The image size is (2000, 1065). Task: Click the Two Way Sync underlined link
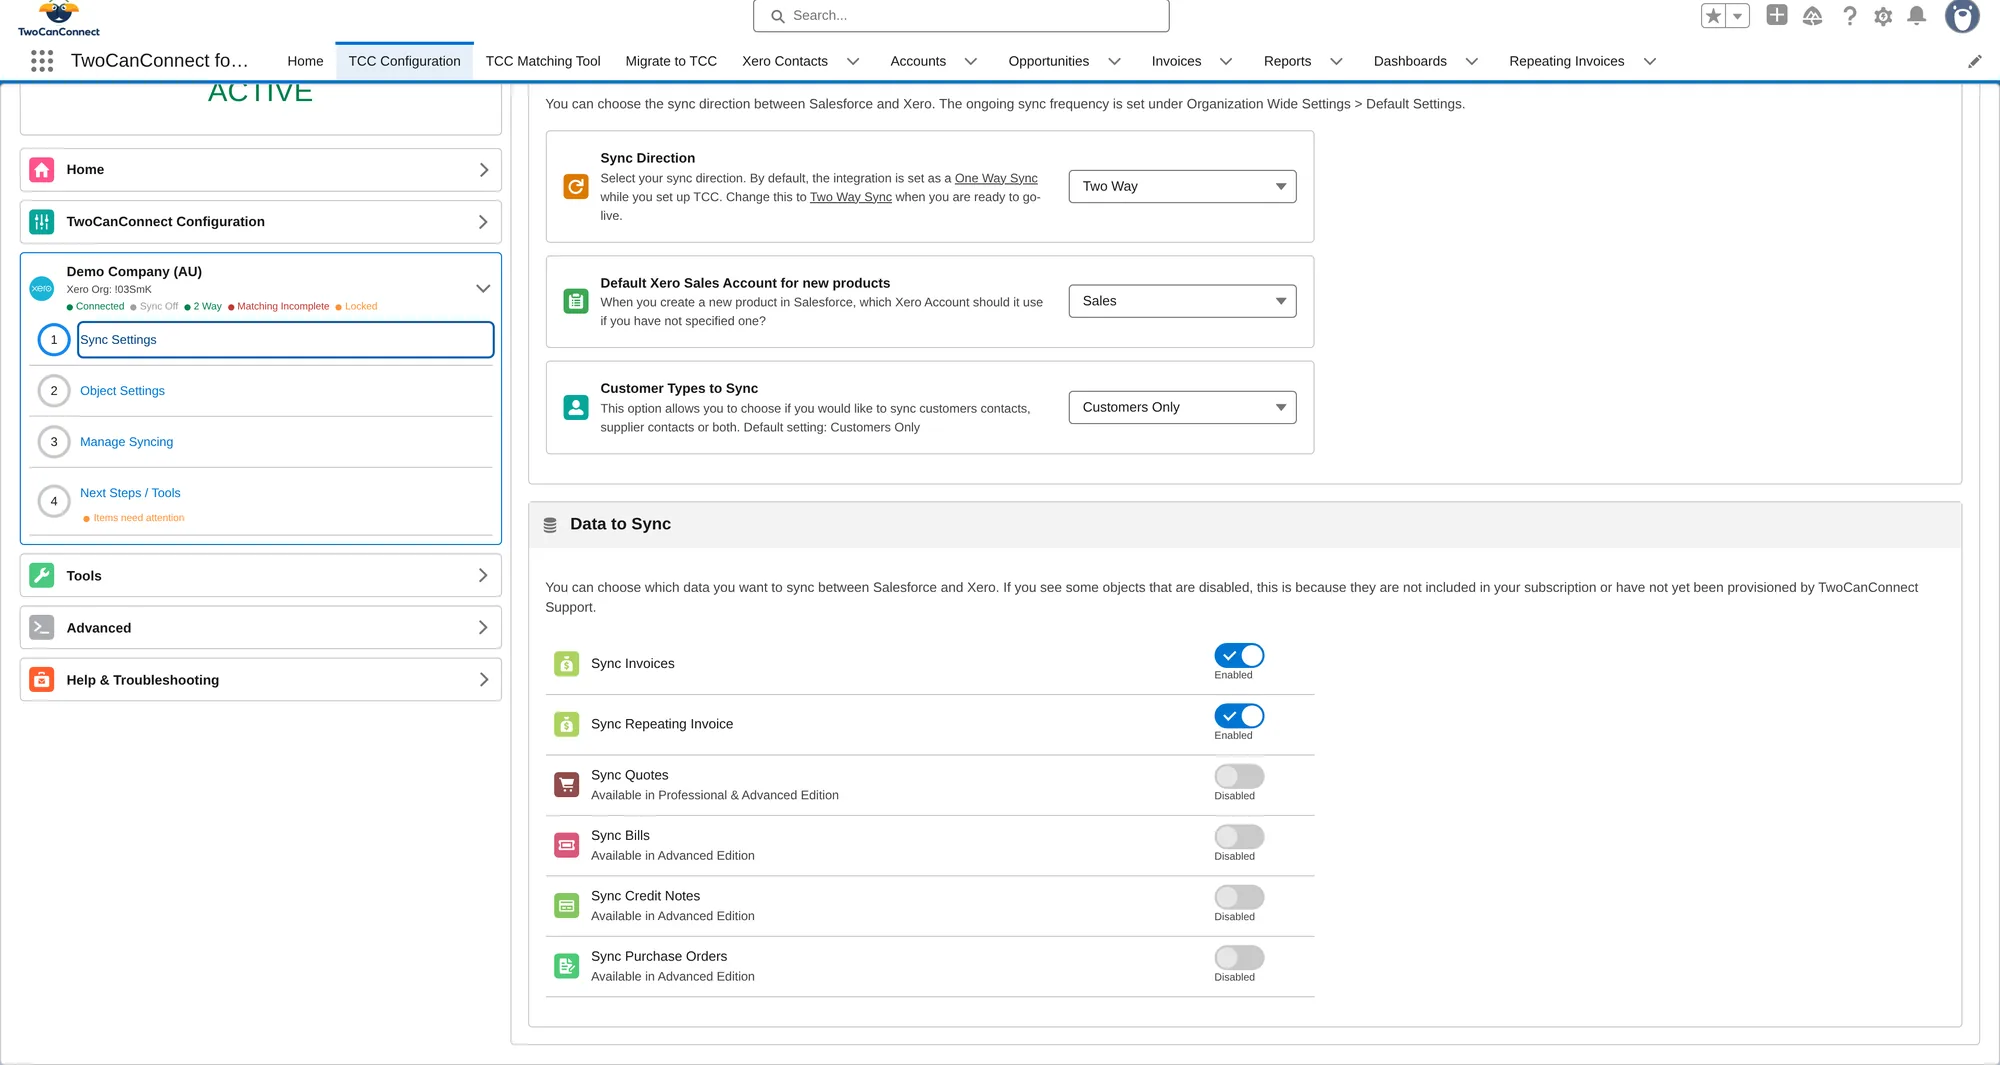[x=850, y=197]
